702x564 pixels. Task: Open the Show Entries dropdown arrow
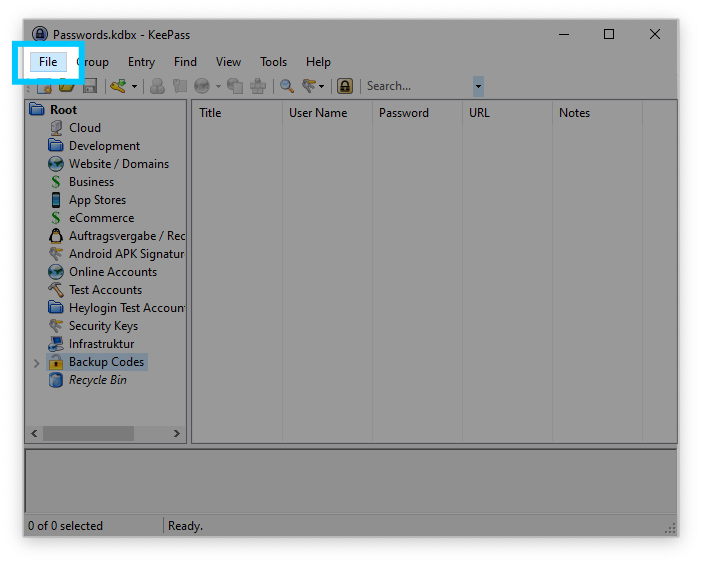(321, 86)
